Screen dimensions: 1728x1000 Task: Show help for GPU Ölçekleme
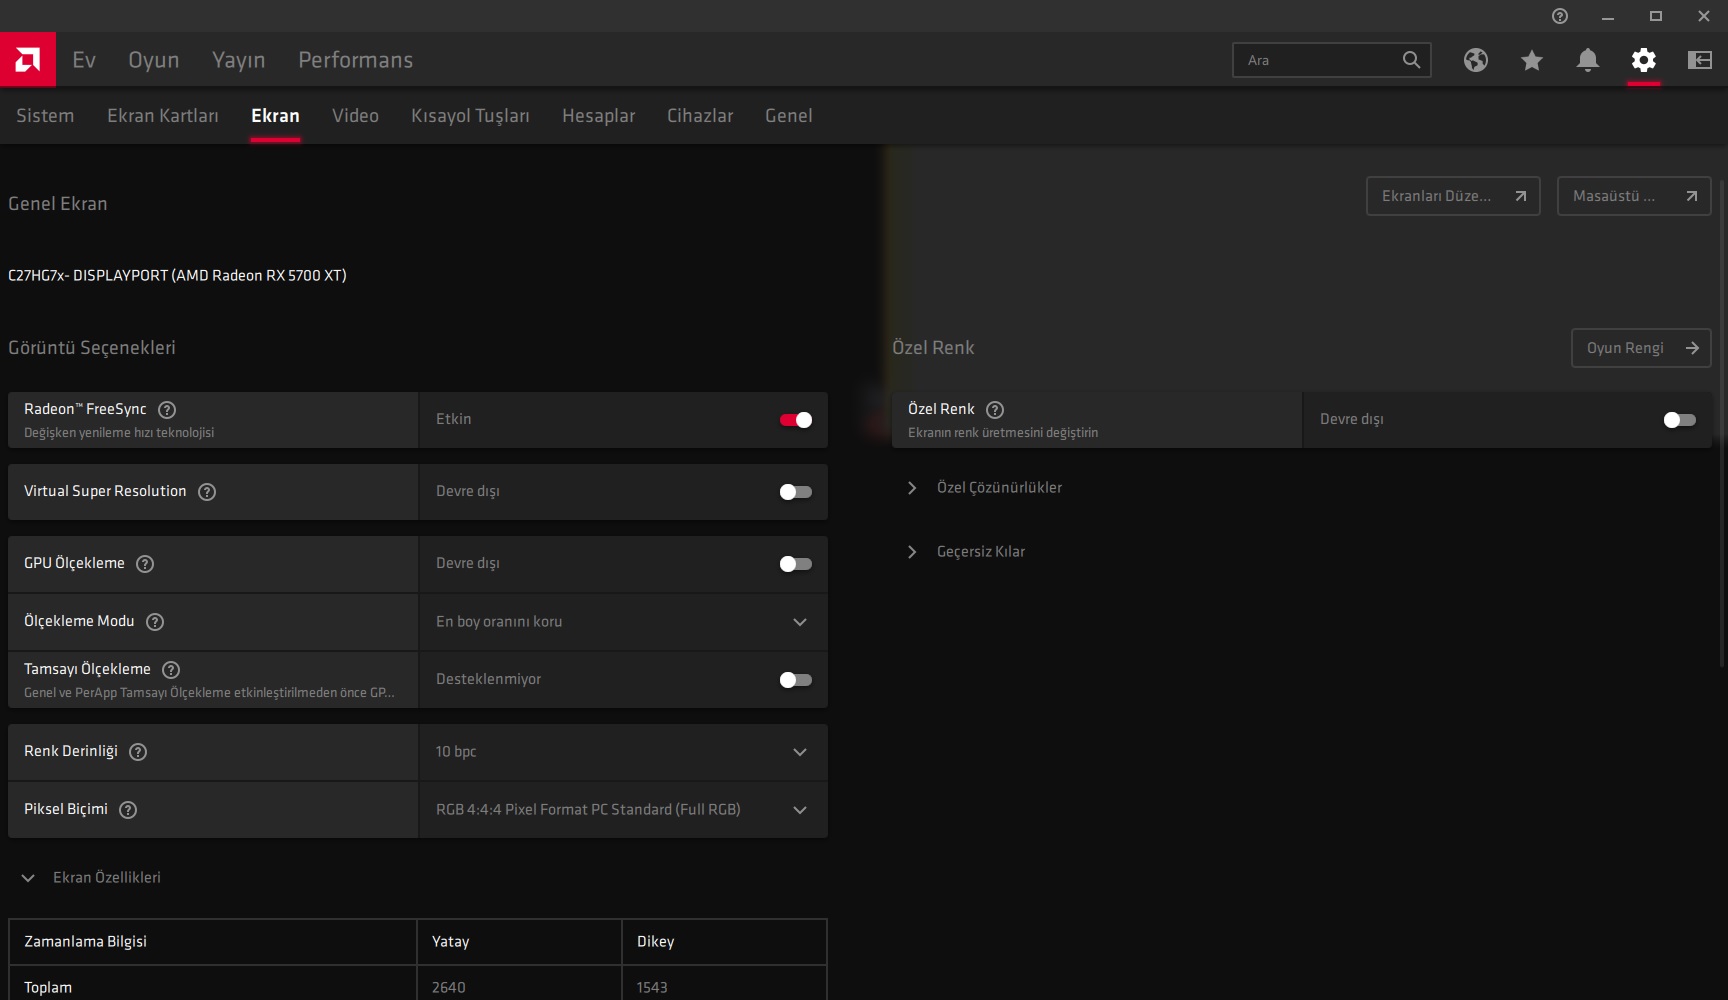tap(145, 564)
